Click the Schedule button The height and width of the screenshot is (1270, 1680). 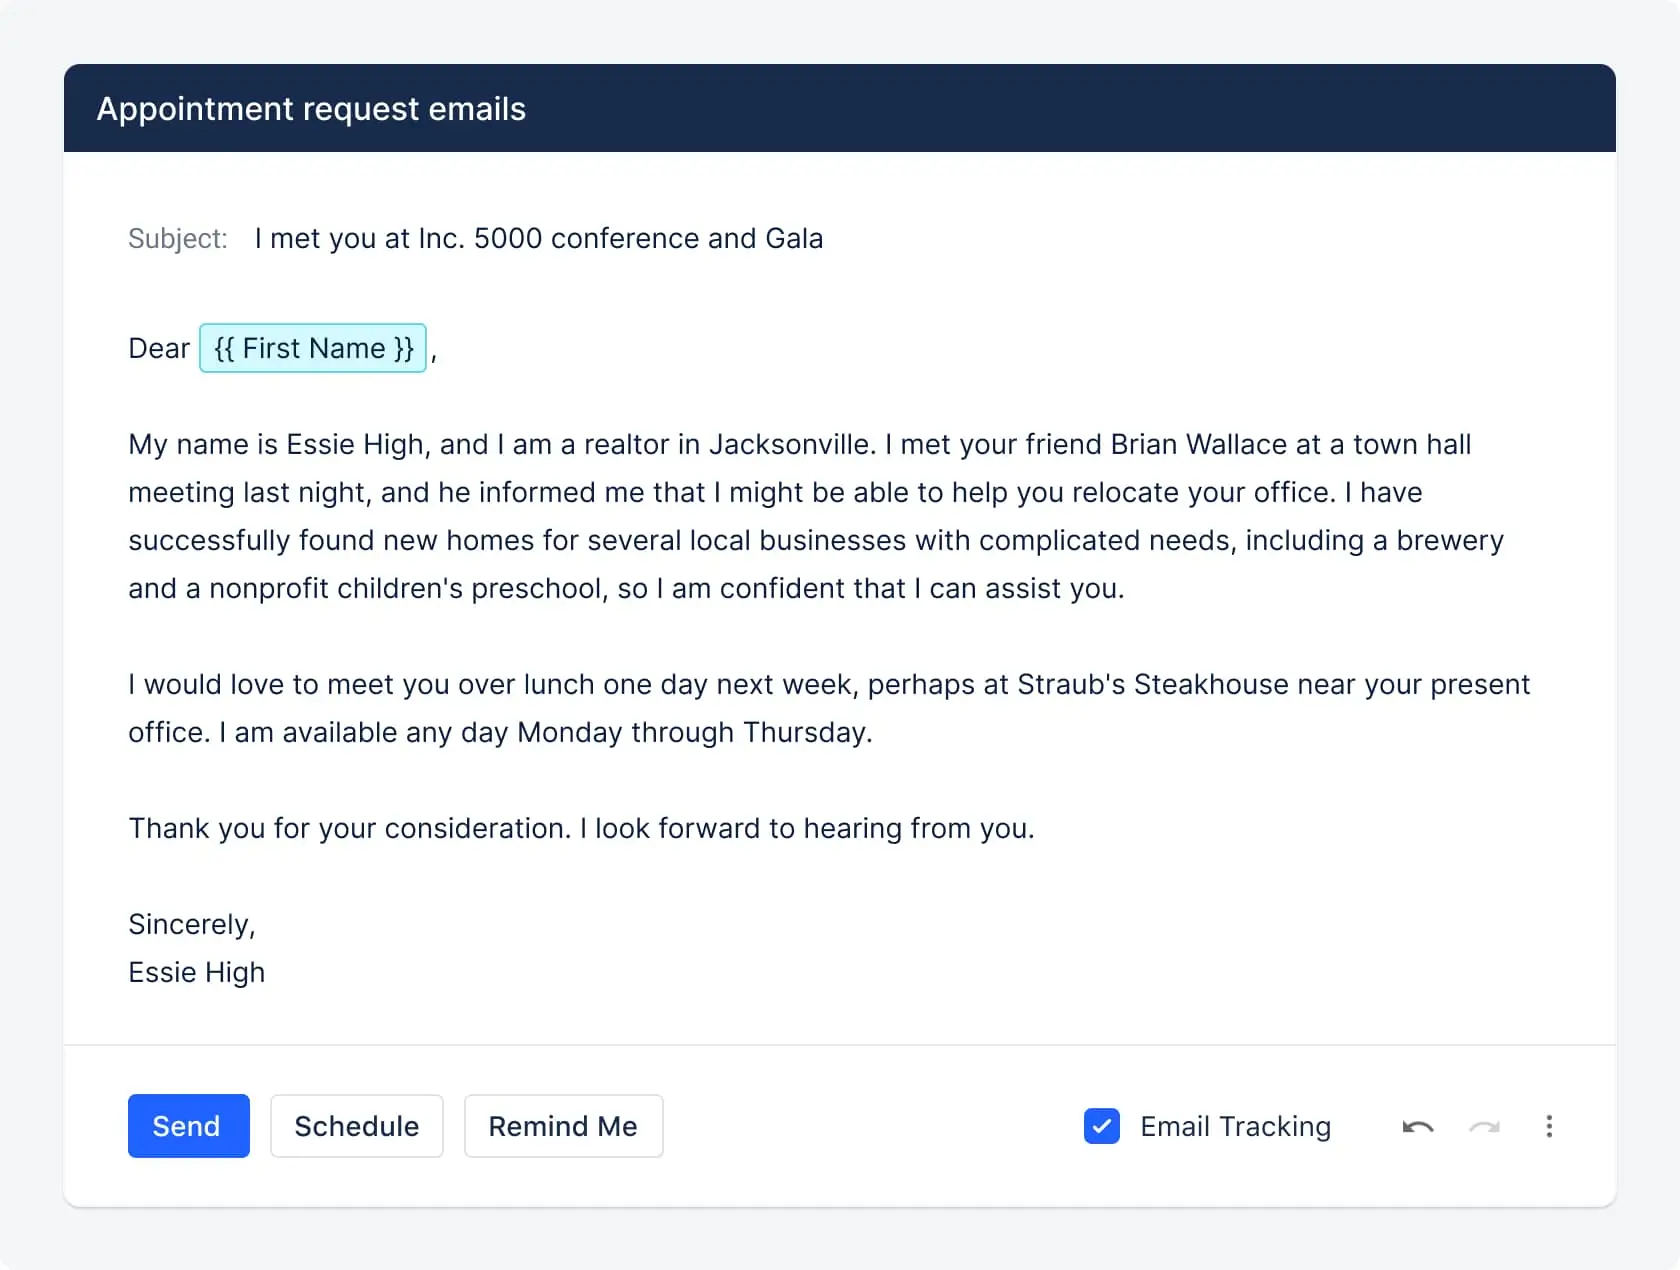(356, 1126)
